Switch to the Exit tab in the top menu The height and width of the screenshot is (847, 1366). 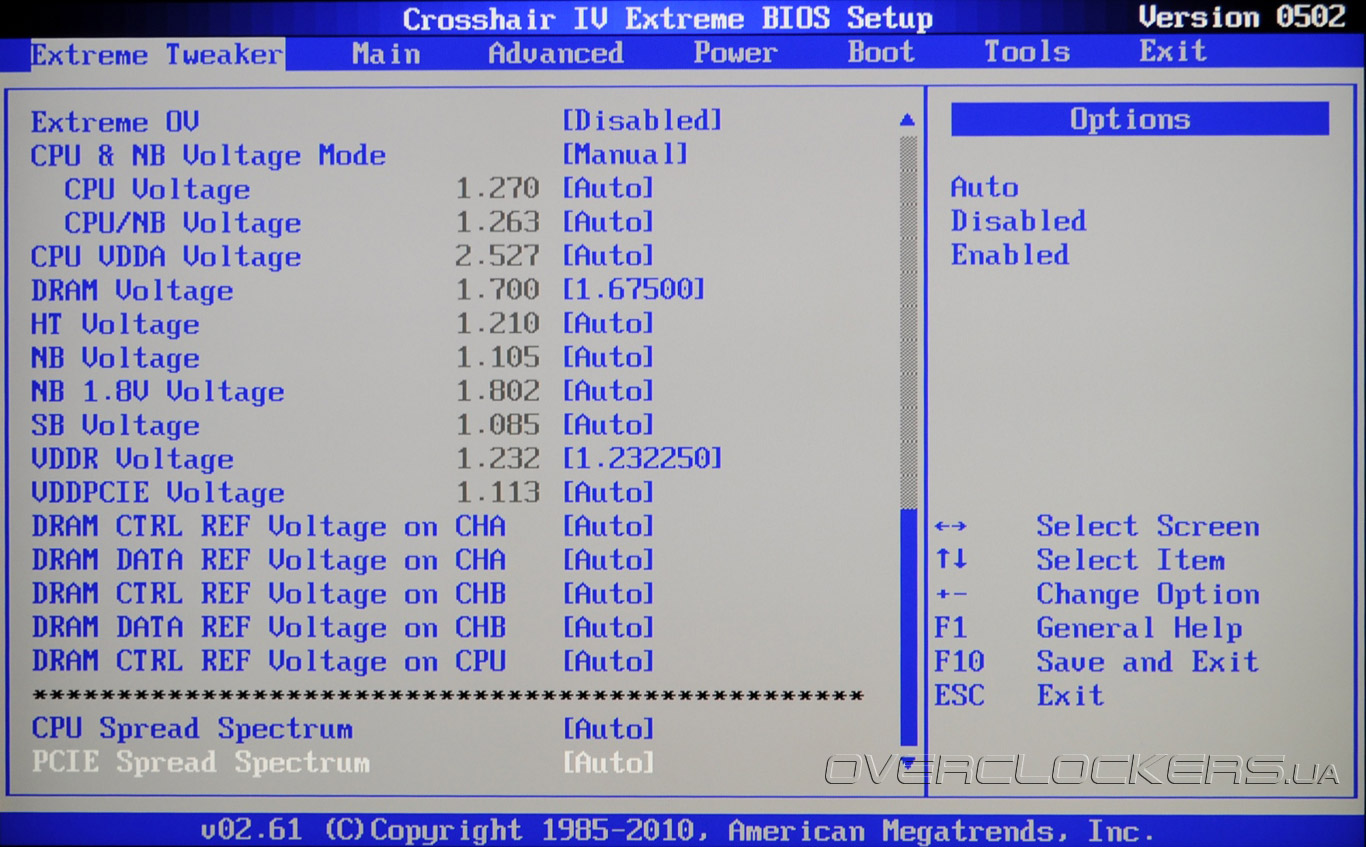1173,51
